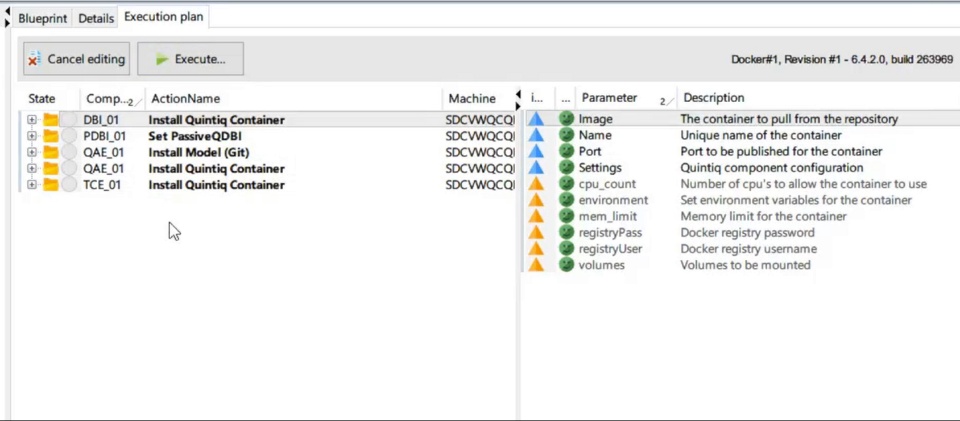This screenshot has width=960, height=421.
Task: Click the green smiley icon for registryPass
Action: 567,233
